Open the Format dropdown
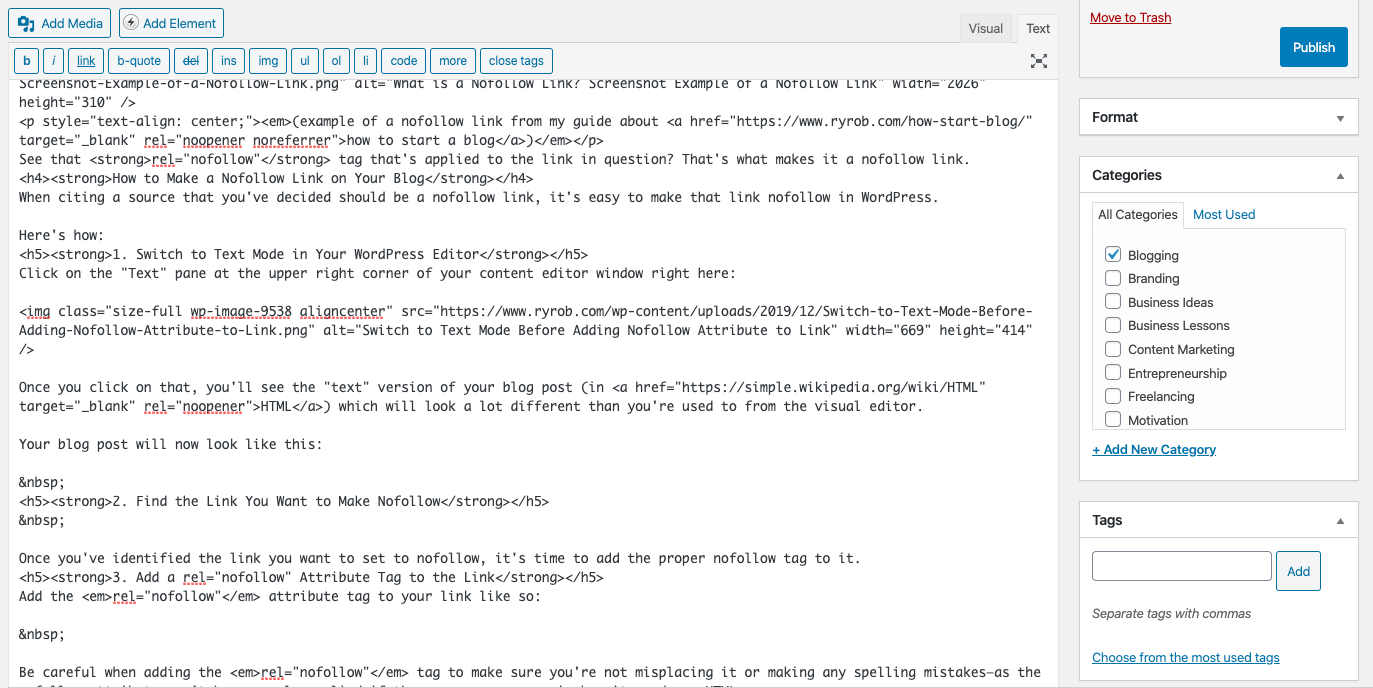This screenshot has height=688, width=1373. [1339, 117]
